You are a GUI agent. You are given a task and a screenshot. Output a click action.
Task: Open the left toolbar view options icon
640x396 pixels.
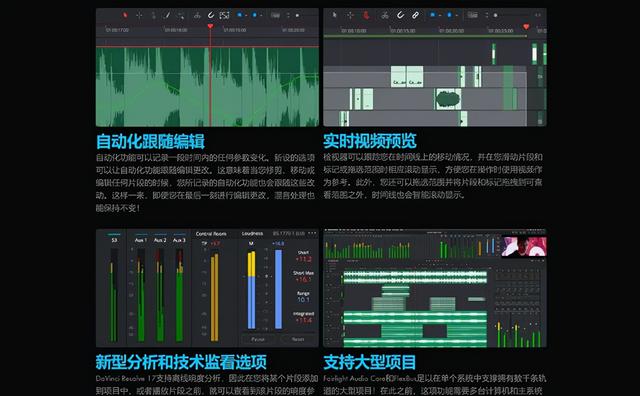tap(276, 15)
